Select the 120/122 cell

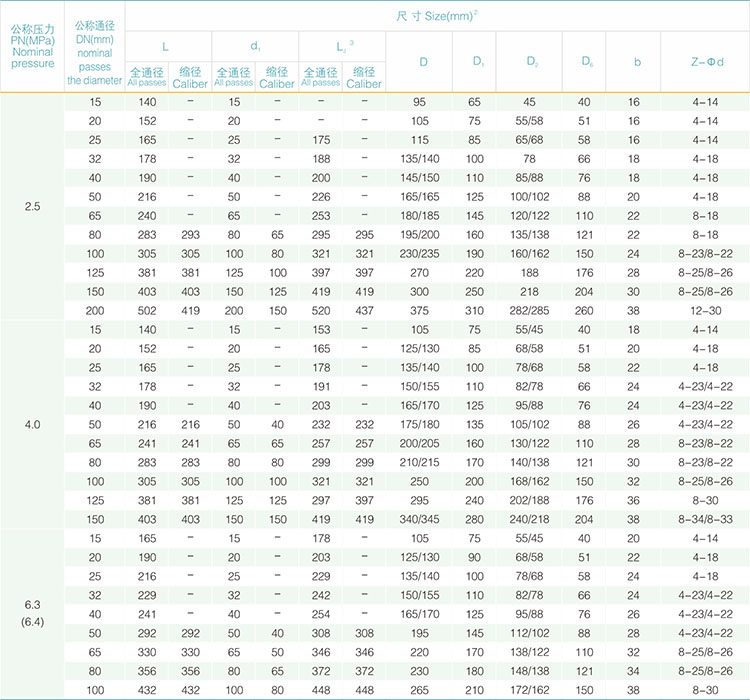(x=529, y=216)
